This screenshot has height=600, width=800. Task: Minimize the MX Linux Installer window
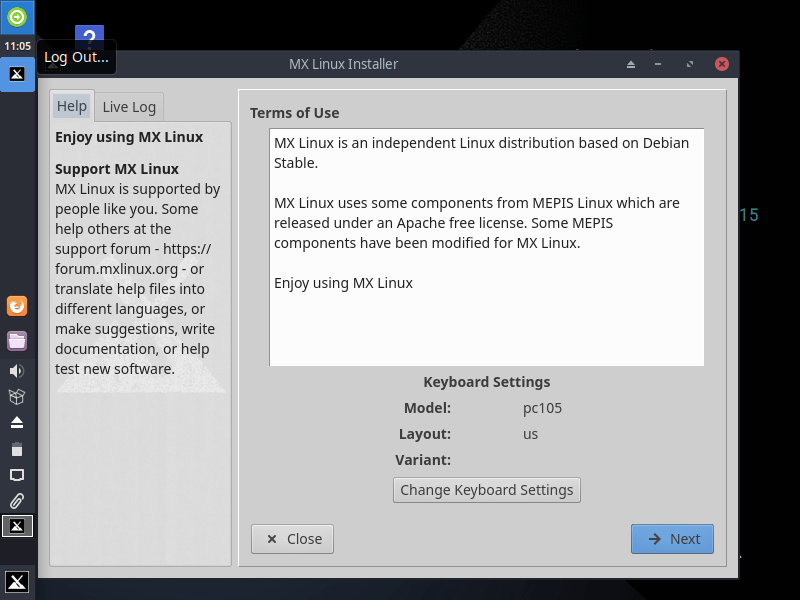tap(658, 64)
